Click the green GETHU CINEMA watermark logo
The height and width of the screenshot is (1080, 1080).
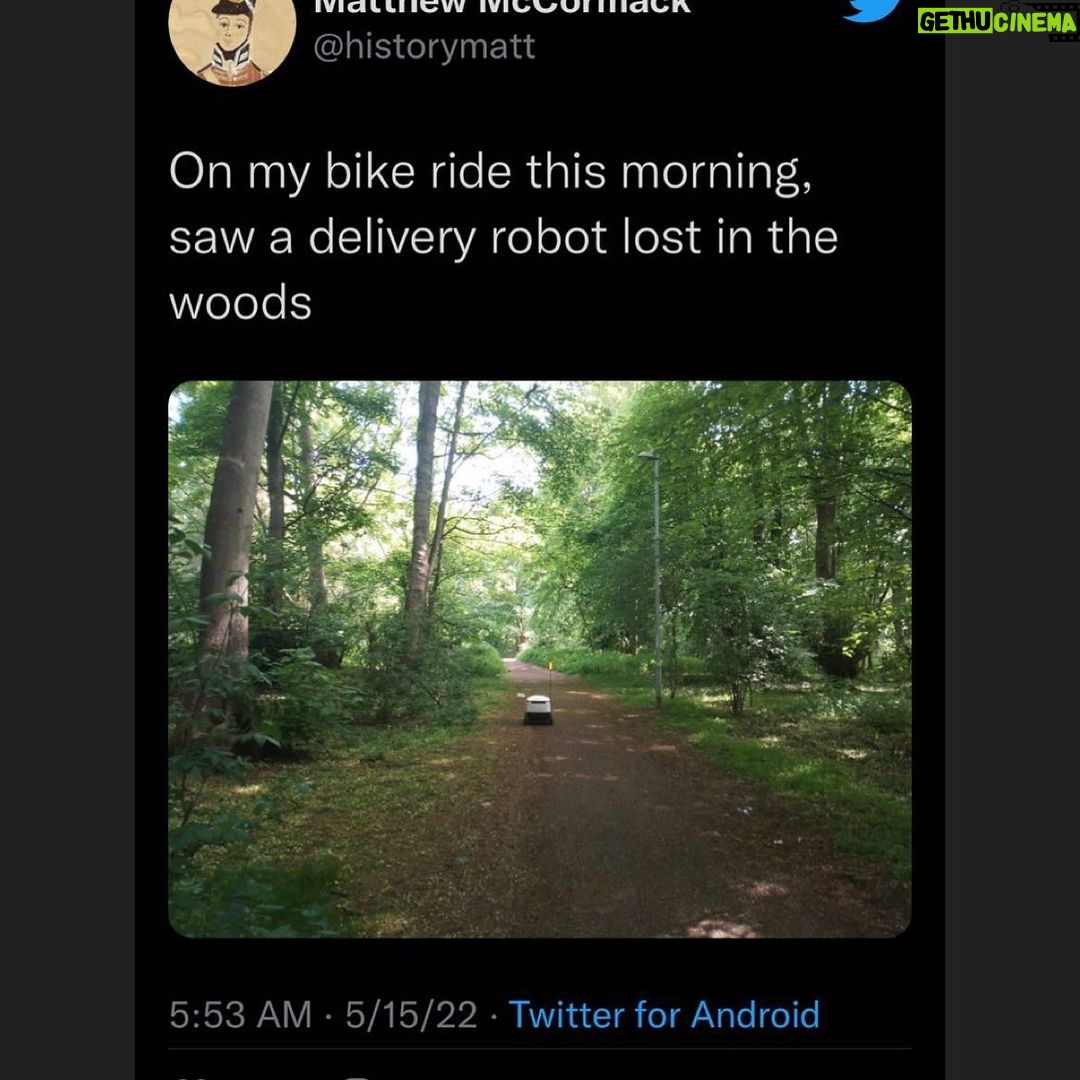pos(997,21)
